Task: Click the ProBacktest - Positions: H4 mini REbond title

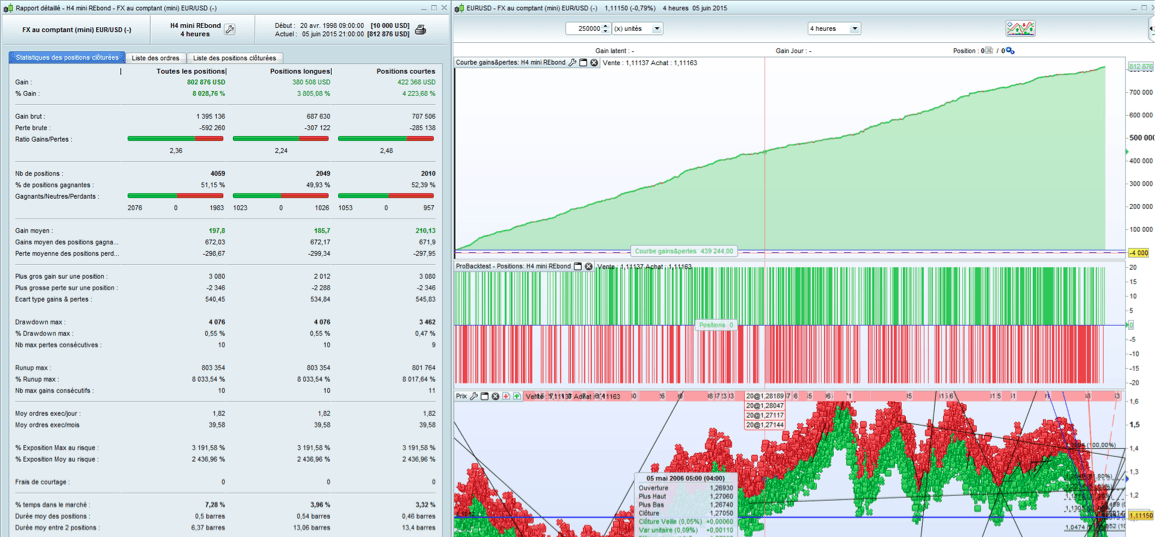Action: pyautogui.click(x=514, y=266)
